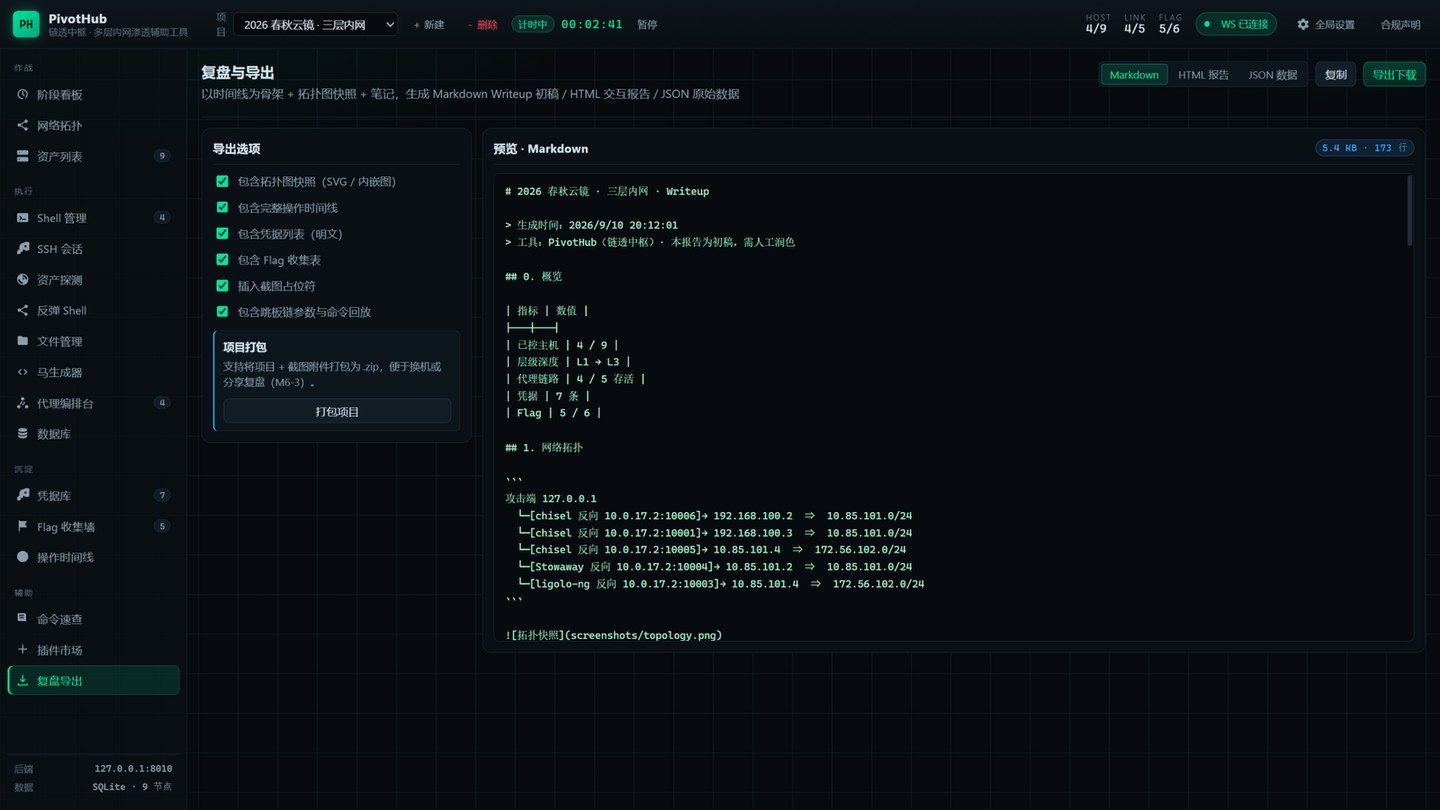The height and width of the screenshot is (810, 1440).
Task: Click the 新建 project button
Action: [x=429, y=25]
